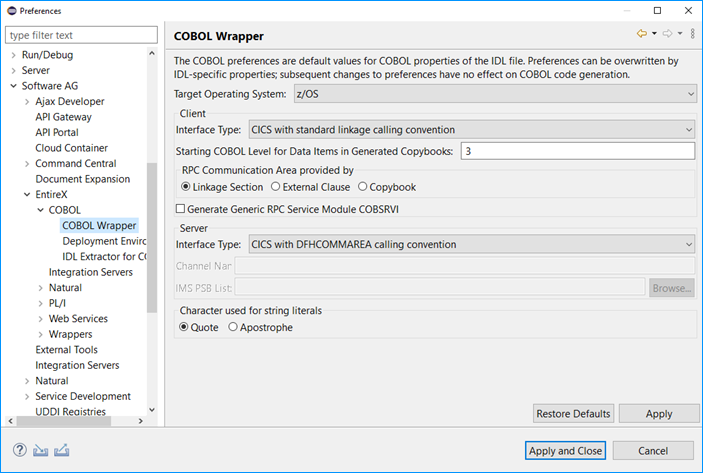Maximize the Preferences window
The image size is (703, 473).
coord(657,11)
